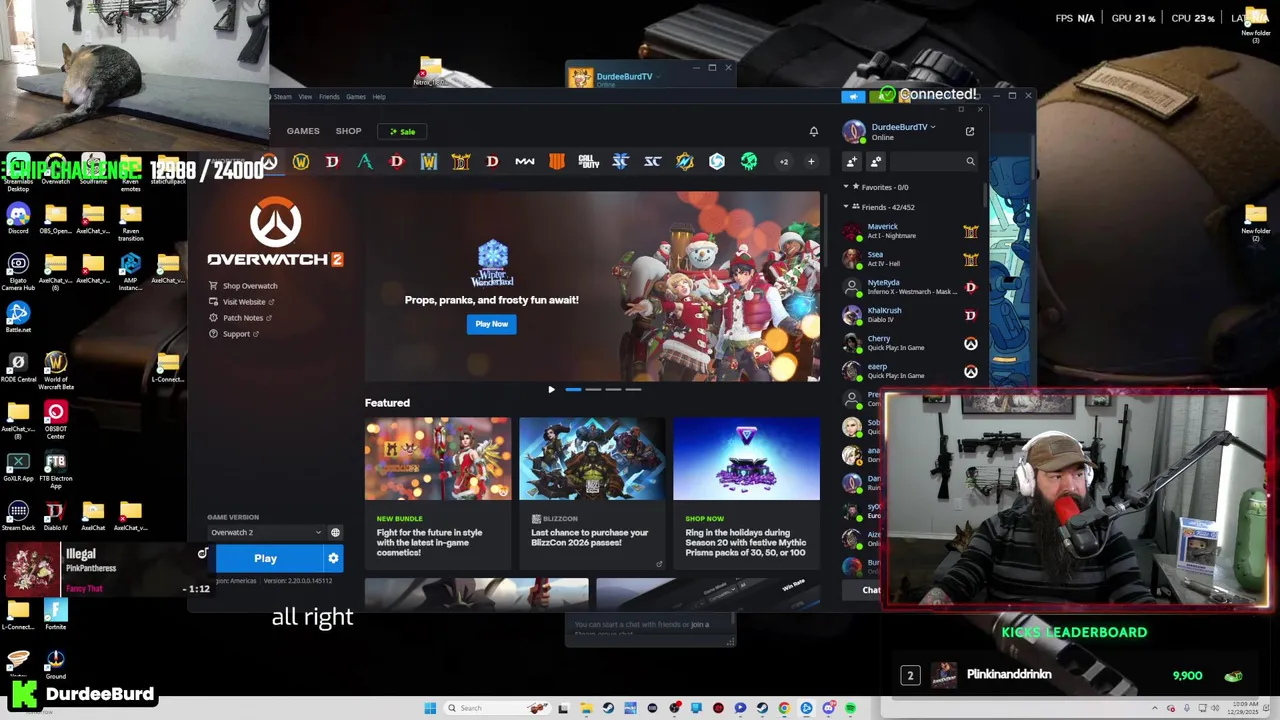Select the World of Warcraft game icon
Screen dimensions: 1280x720
300,162
